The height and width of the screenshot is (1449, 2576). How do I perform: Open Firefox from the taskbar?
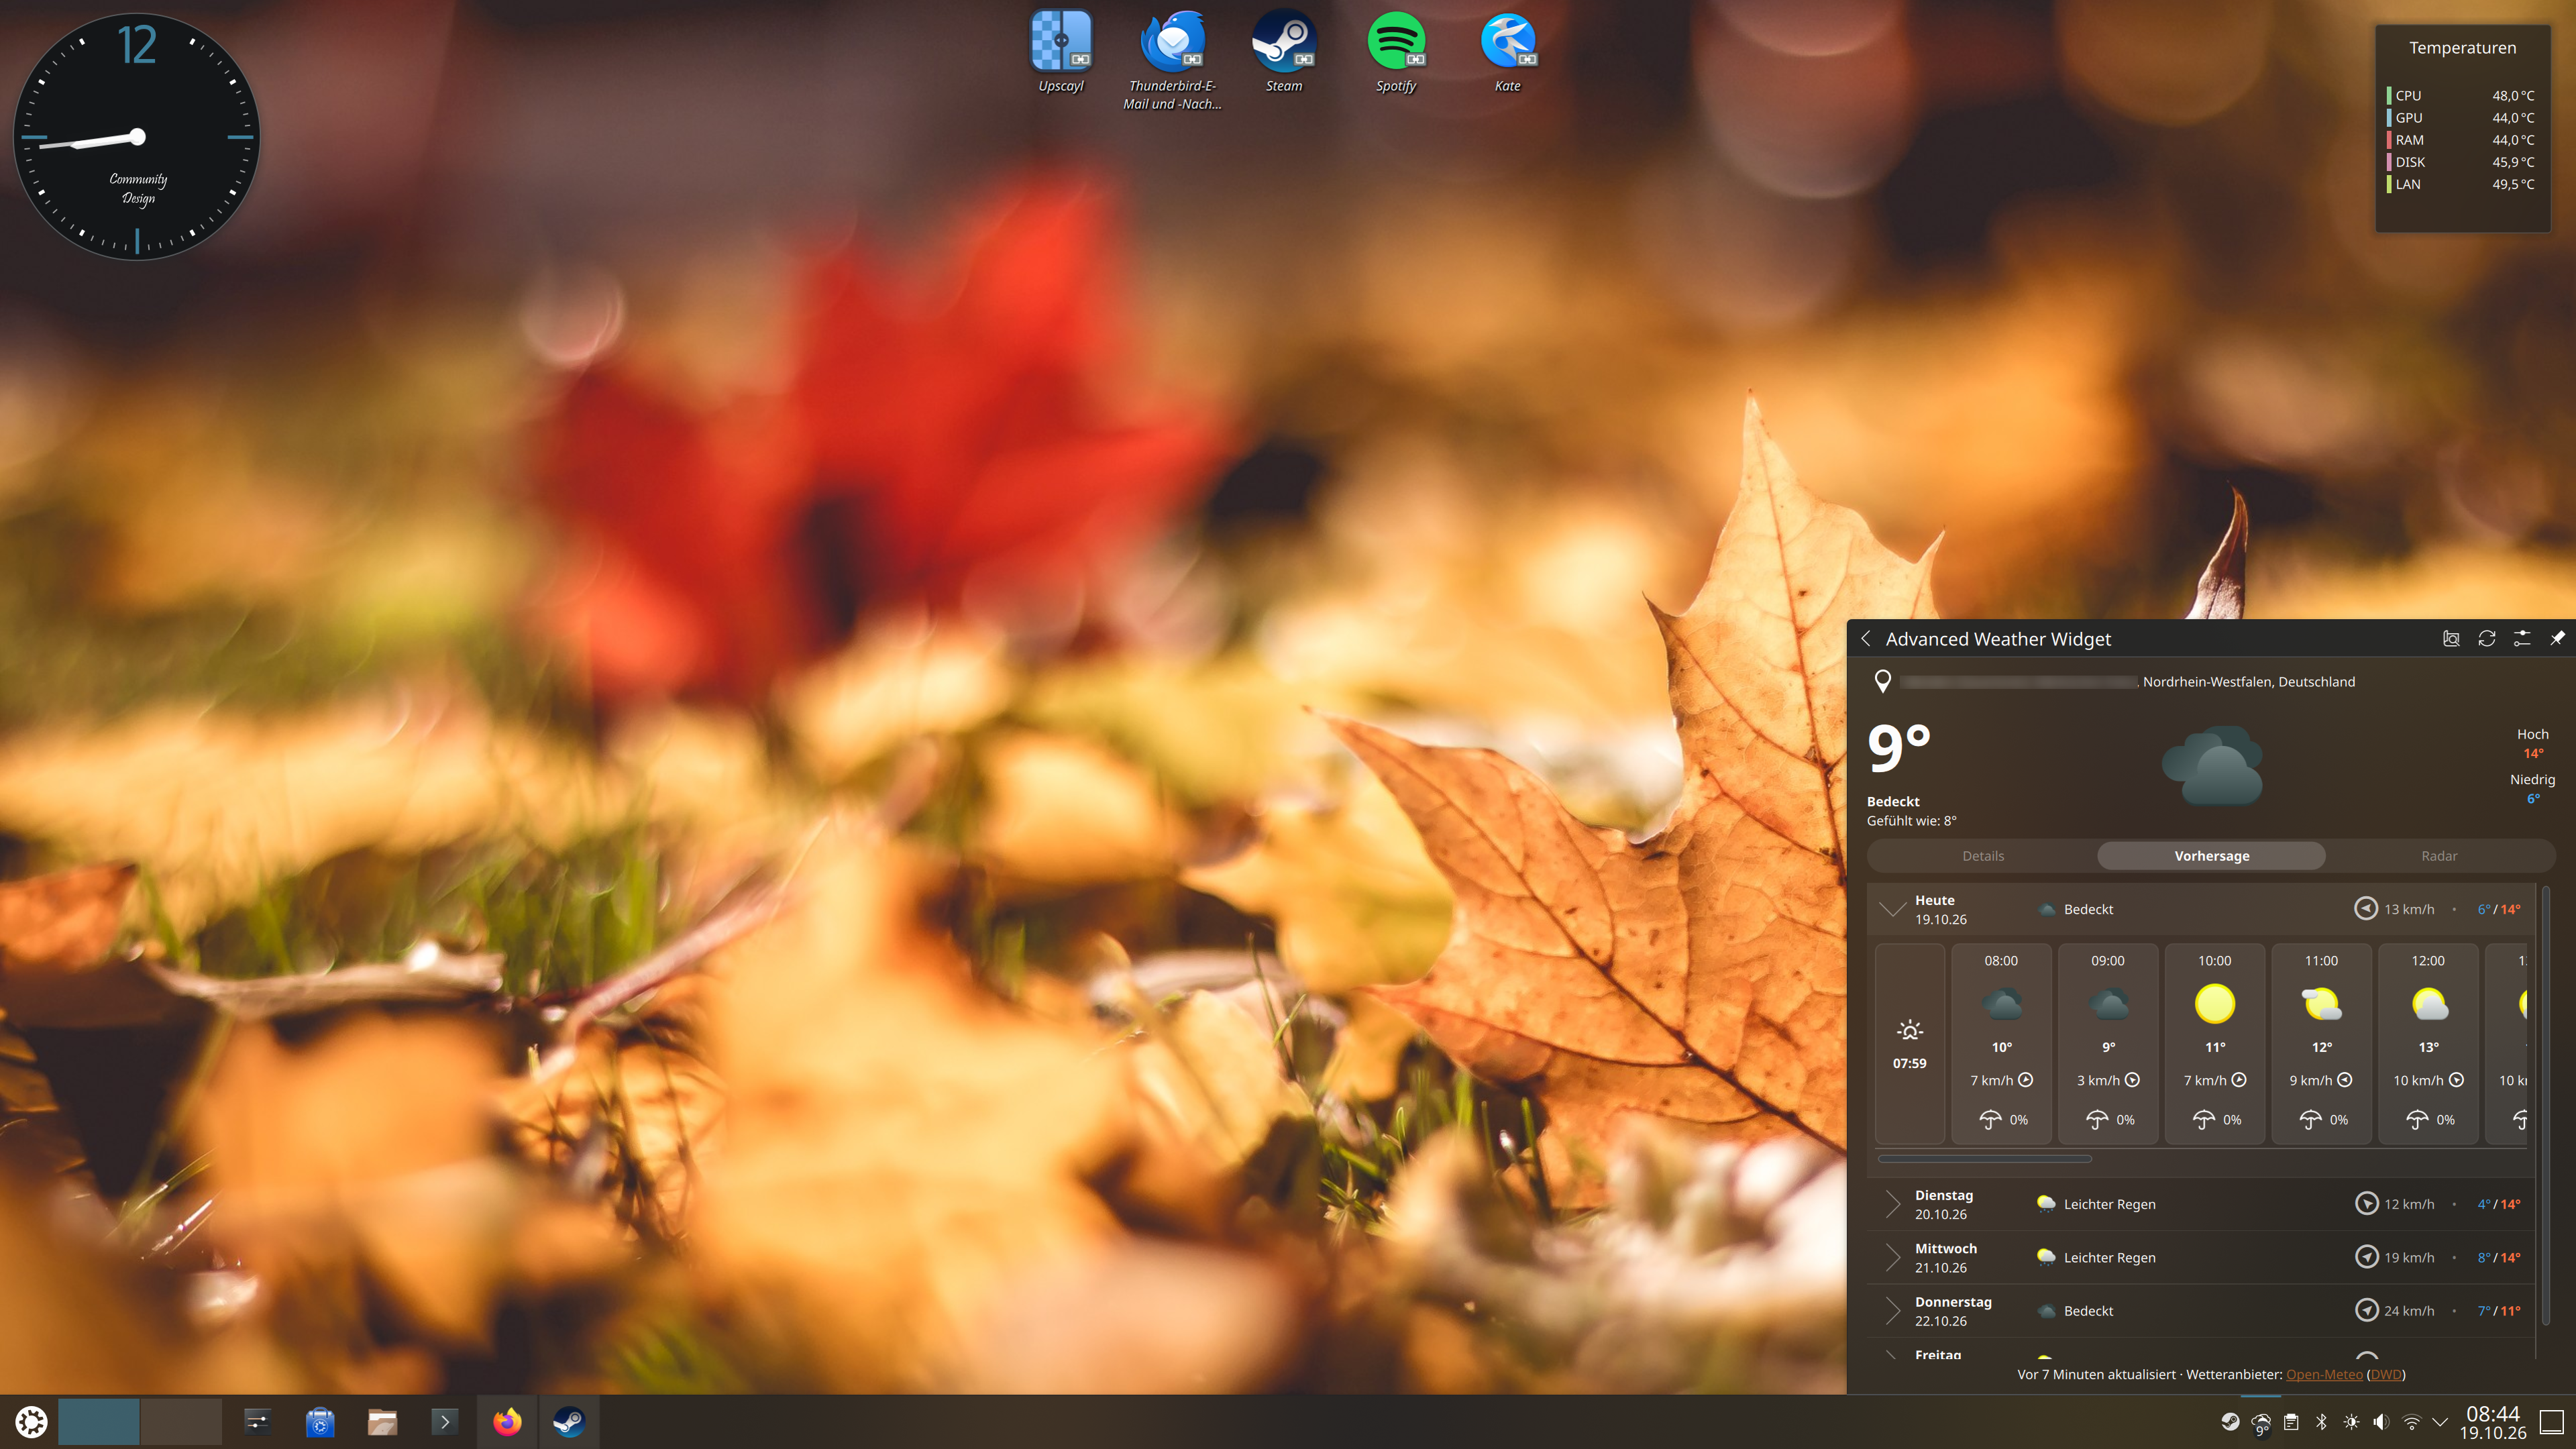[x=507, y=1421]
